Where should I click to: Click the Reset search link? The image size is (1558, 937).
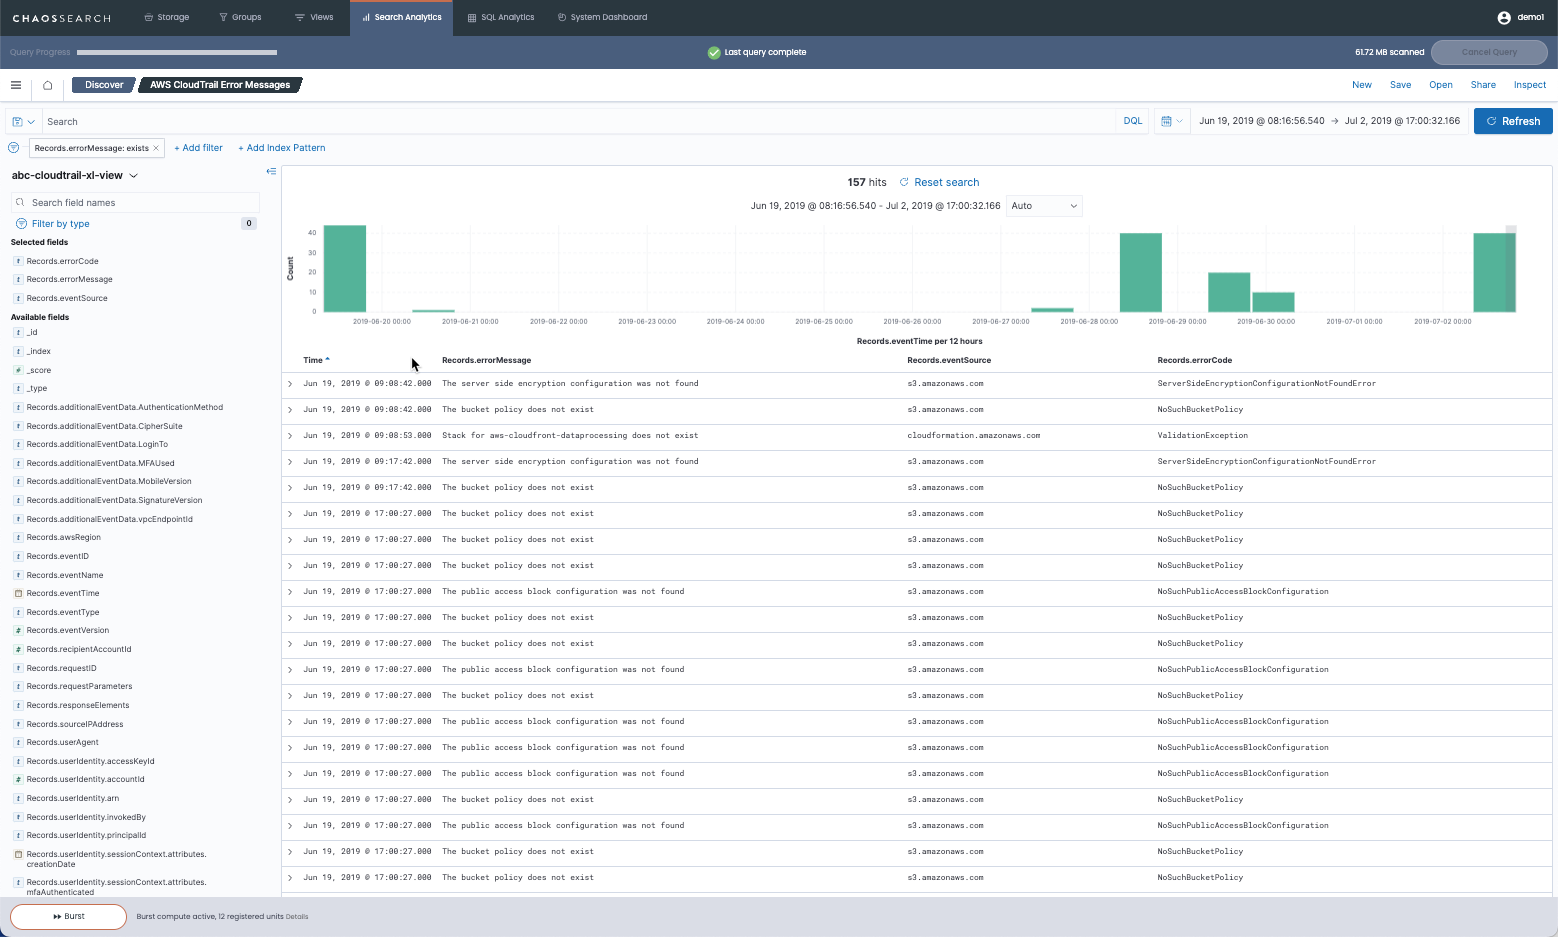click(x=946, y=182)
